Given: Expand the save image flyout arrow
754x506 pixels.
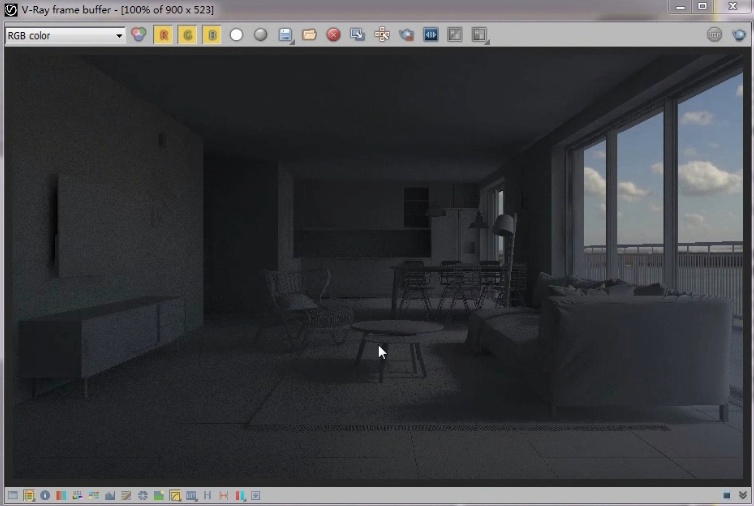Looking at the screenshot, I should click(x=292, y=42).
